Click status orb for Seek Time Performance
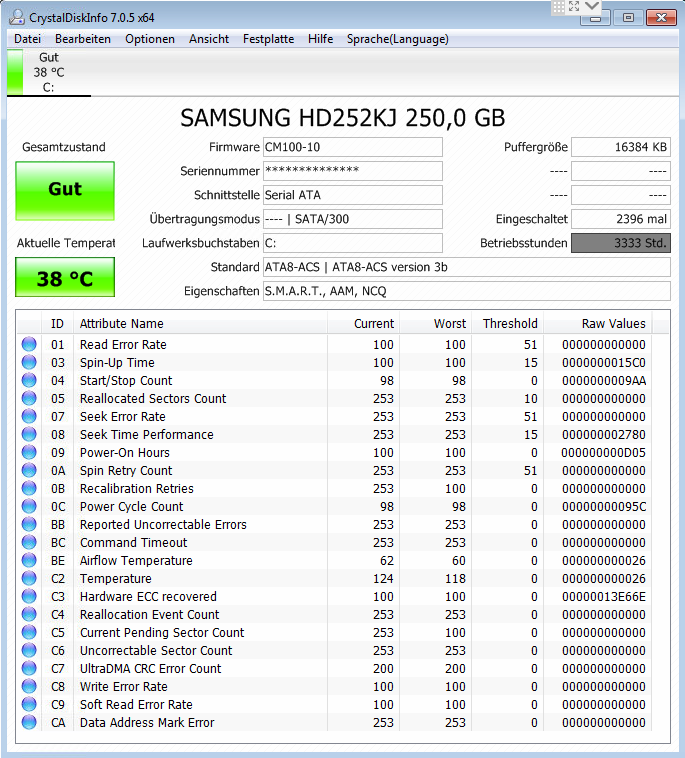The image size is (685, 758). coord(29,434)
